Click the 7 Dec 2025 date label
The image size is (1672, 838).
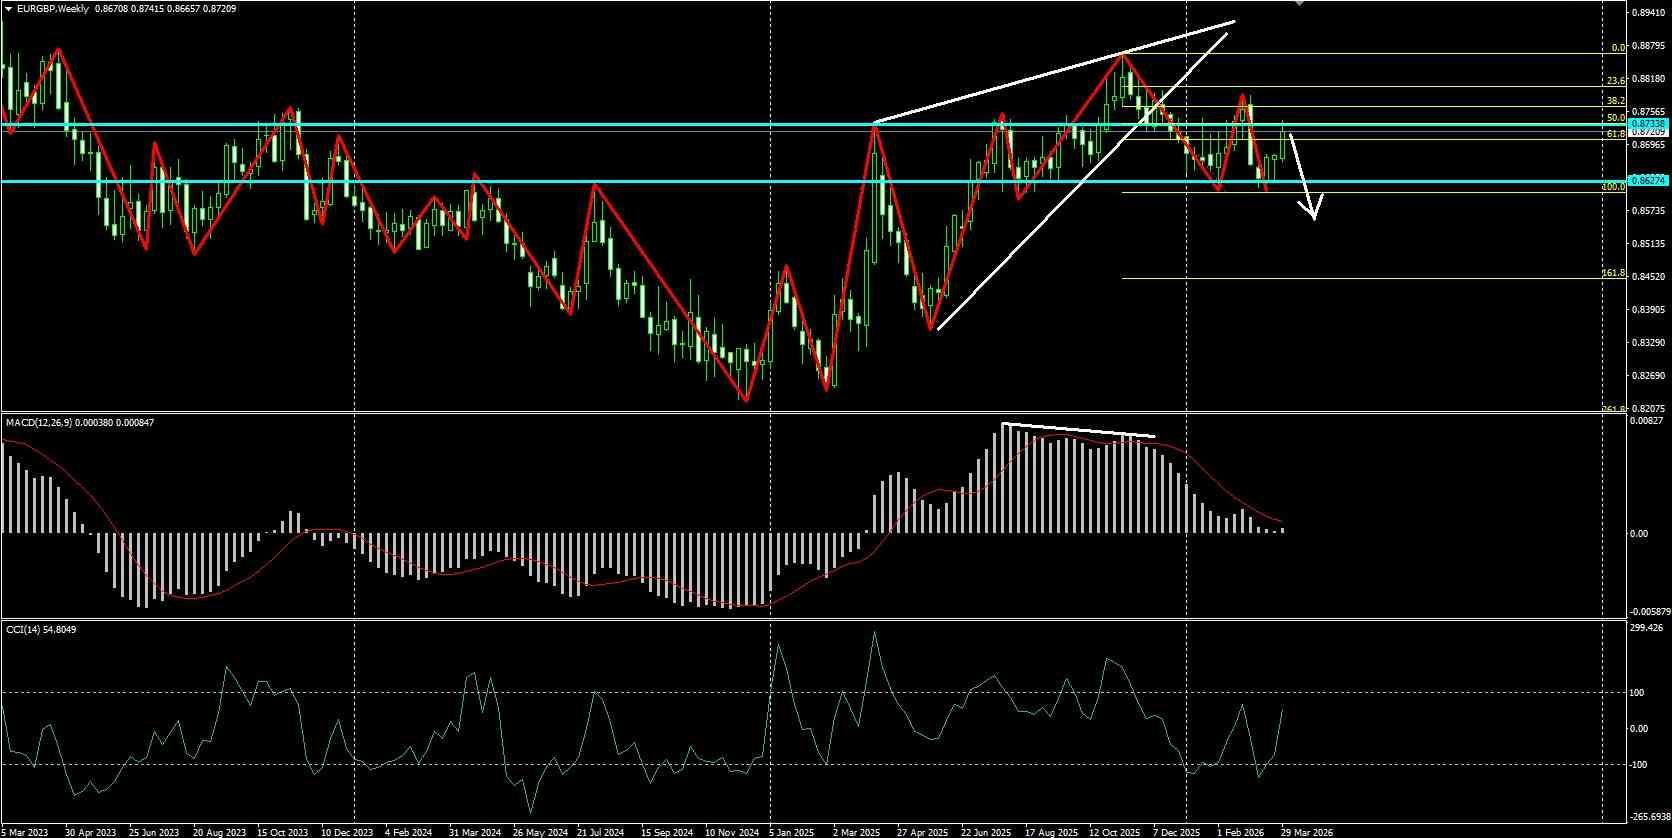1176,832
